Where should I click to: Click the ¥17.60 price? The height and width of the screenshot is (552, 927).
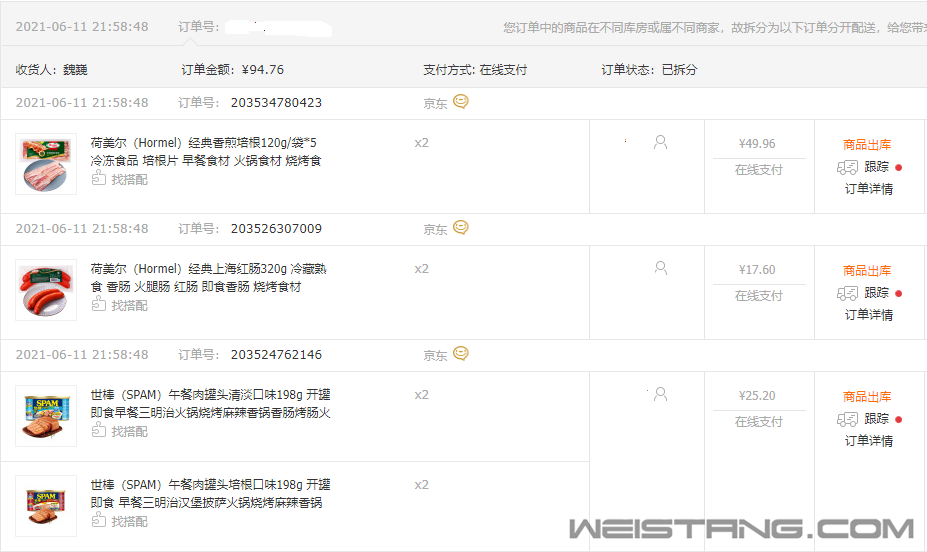point(757,269)
